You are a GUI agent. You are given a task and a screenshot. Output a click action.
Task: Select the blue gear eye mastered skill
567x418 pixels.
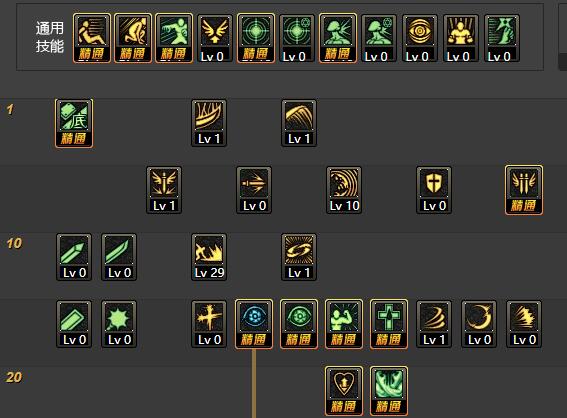tap(254, 324)
